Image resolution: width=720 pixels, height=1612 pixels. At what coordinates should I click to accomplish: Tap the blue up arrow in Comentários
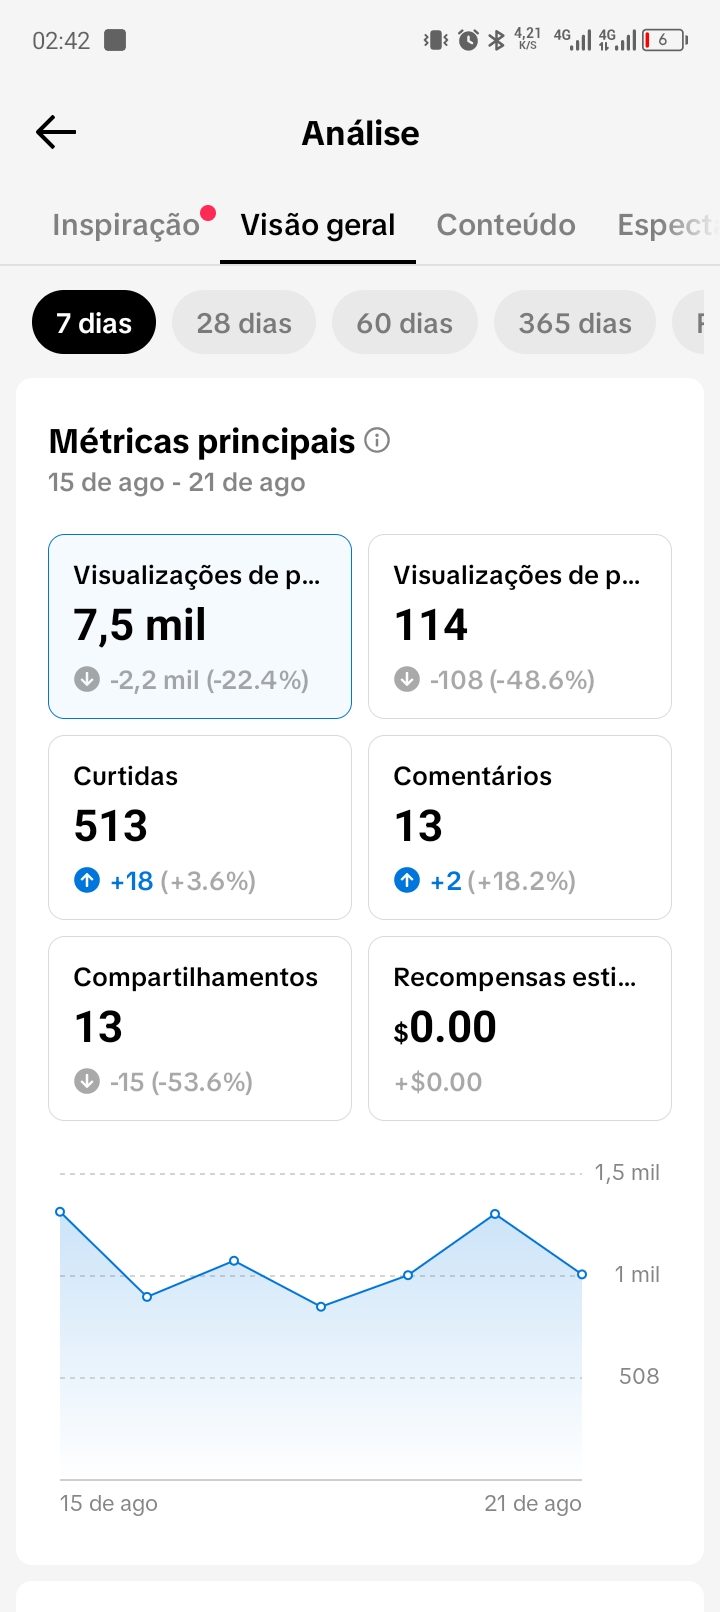(407, 880)
